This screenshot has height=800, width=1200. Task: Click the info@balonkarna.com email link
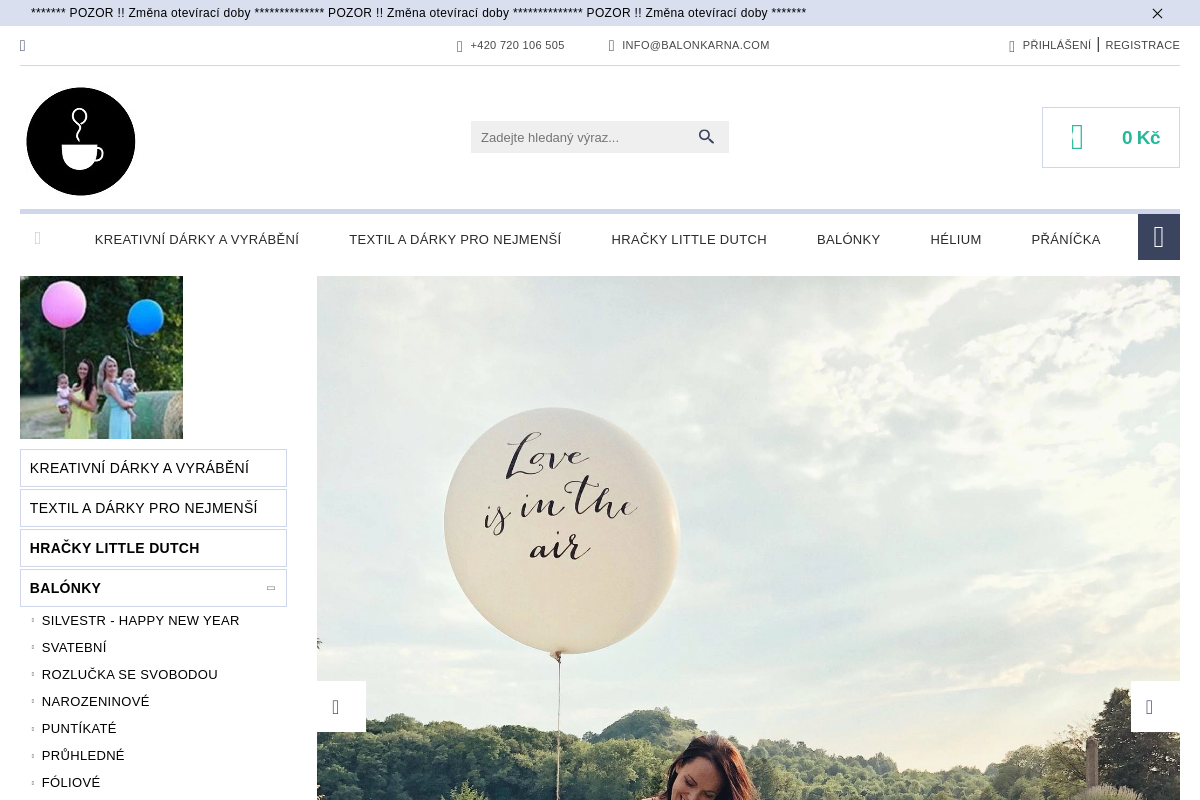click(x=695, y=45)
